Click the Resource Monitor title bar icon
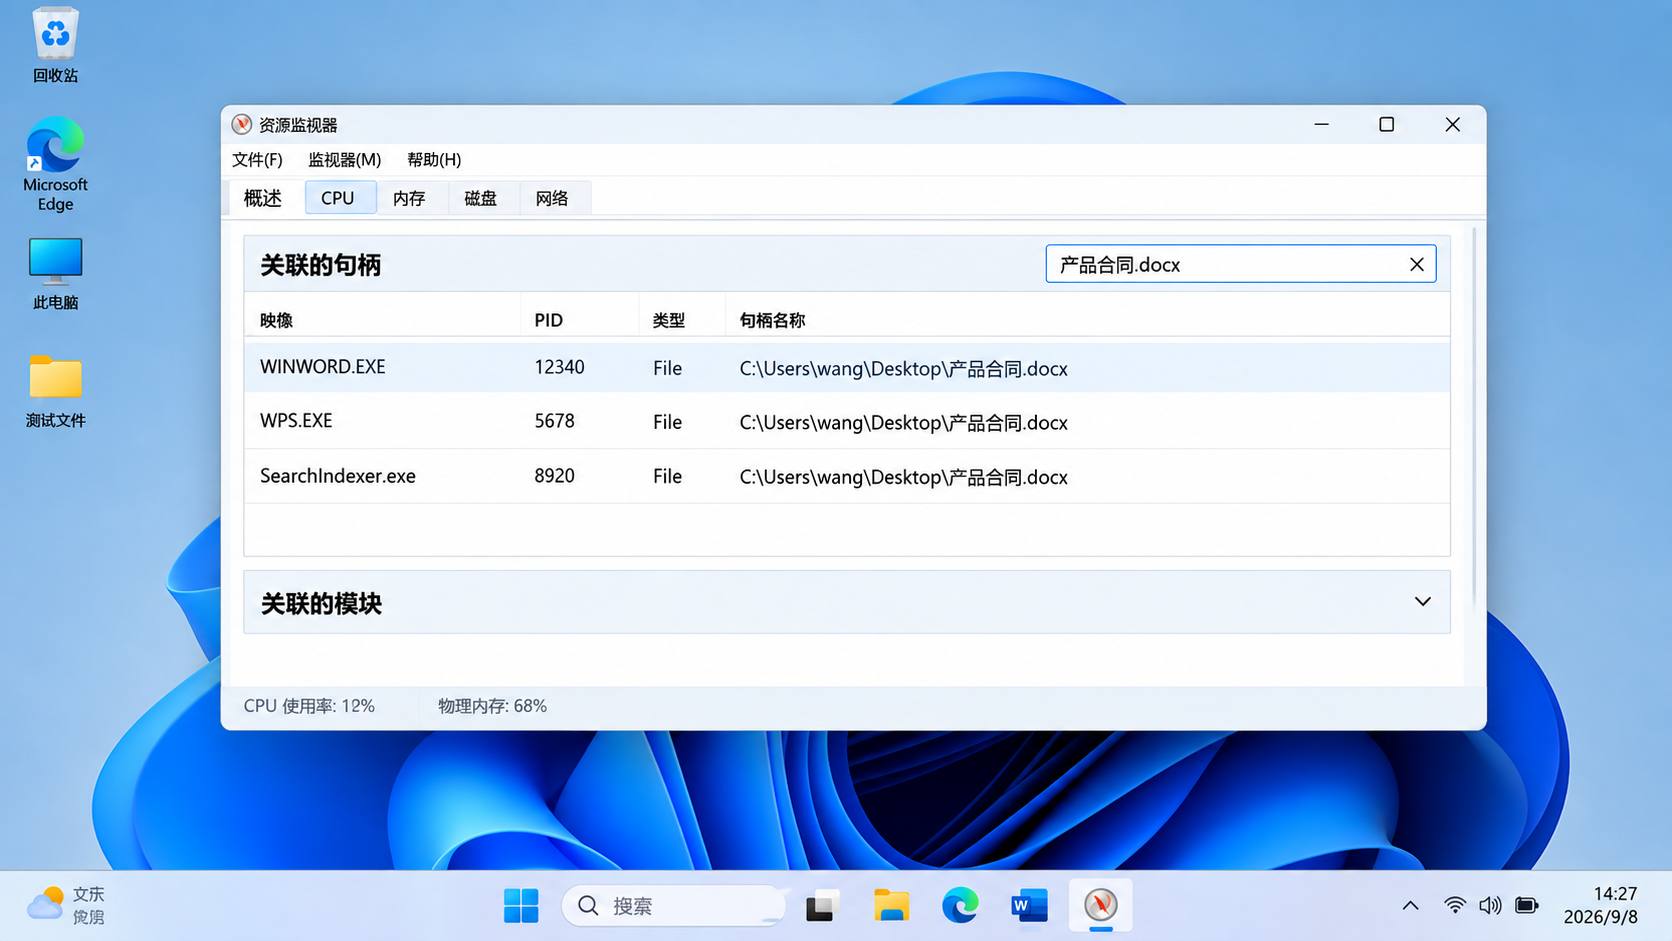 [x=241, y=124]
